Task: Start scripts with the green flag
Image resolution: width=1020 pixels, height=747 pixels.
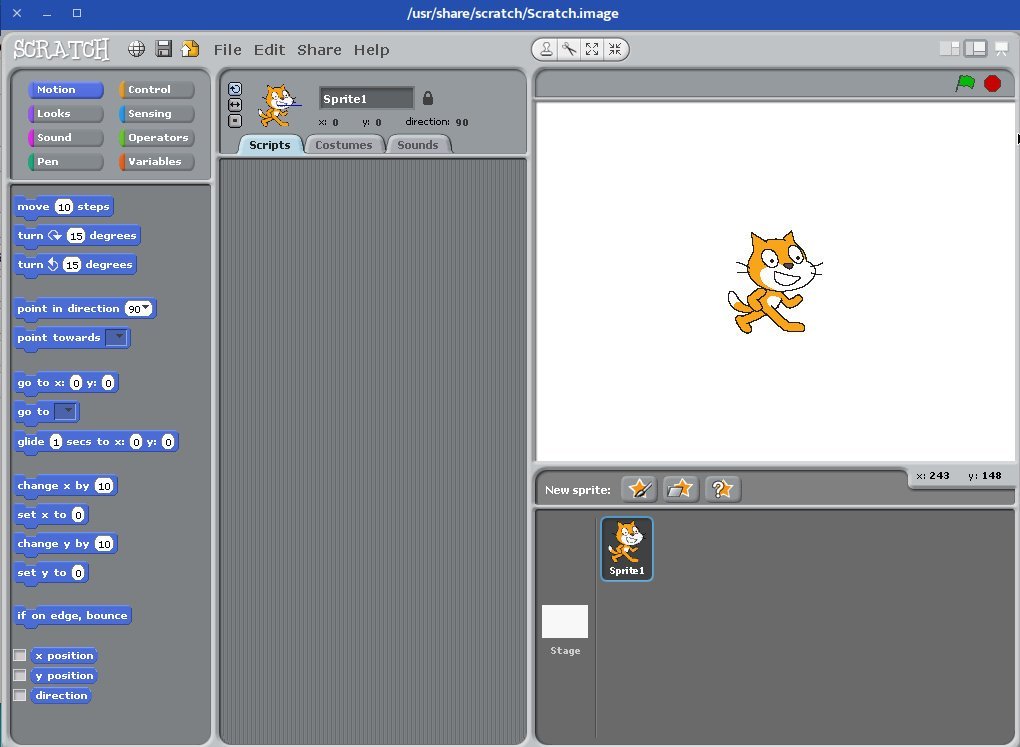Action: tap(965, 83)
